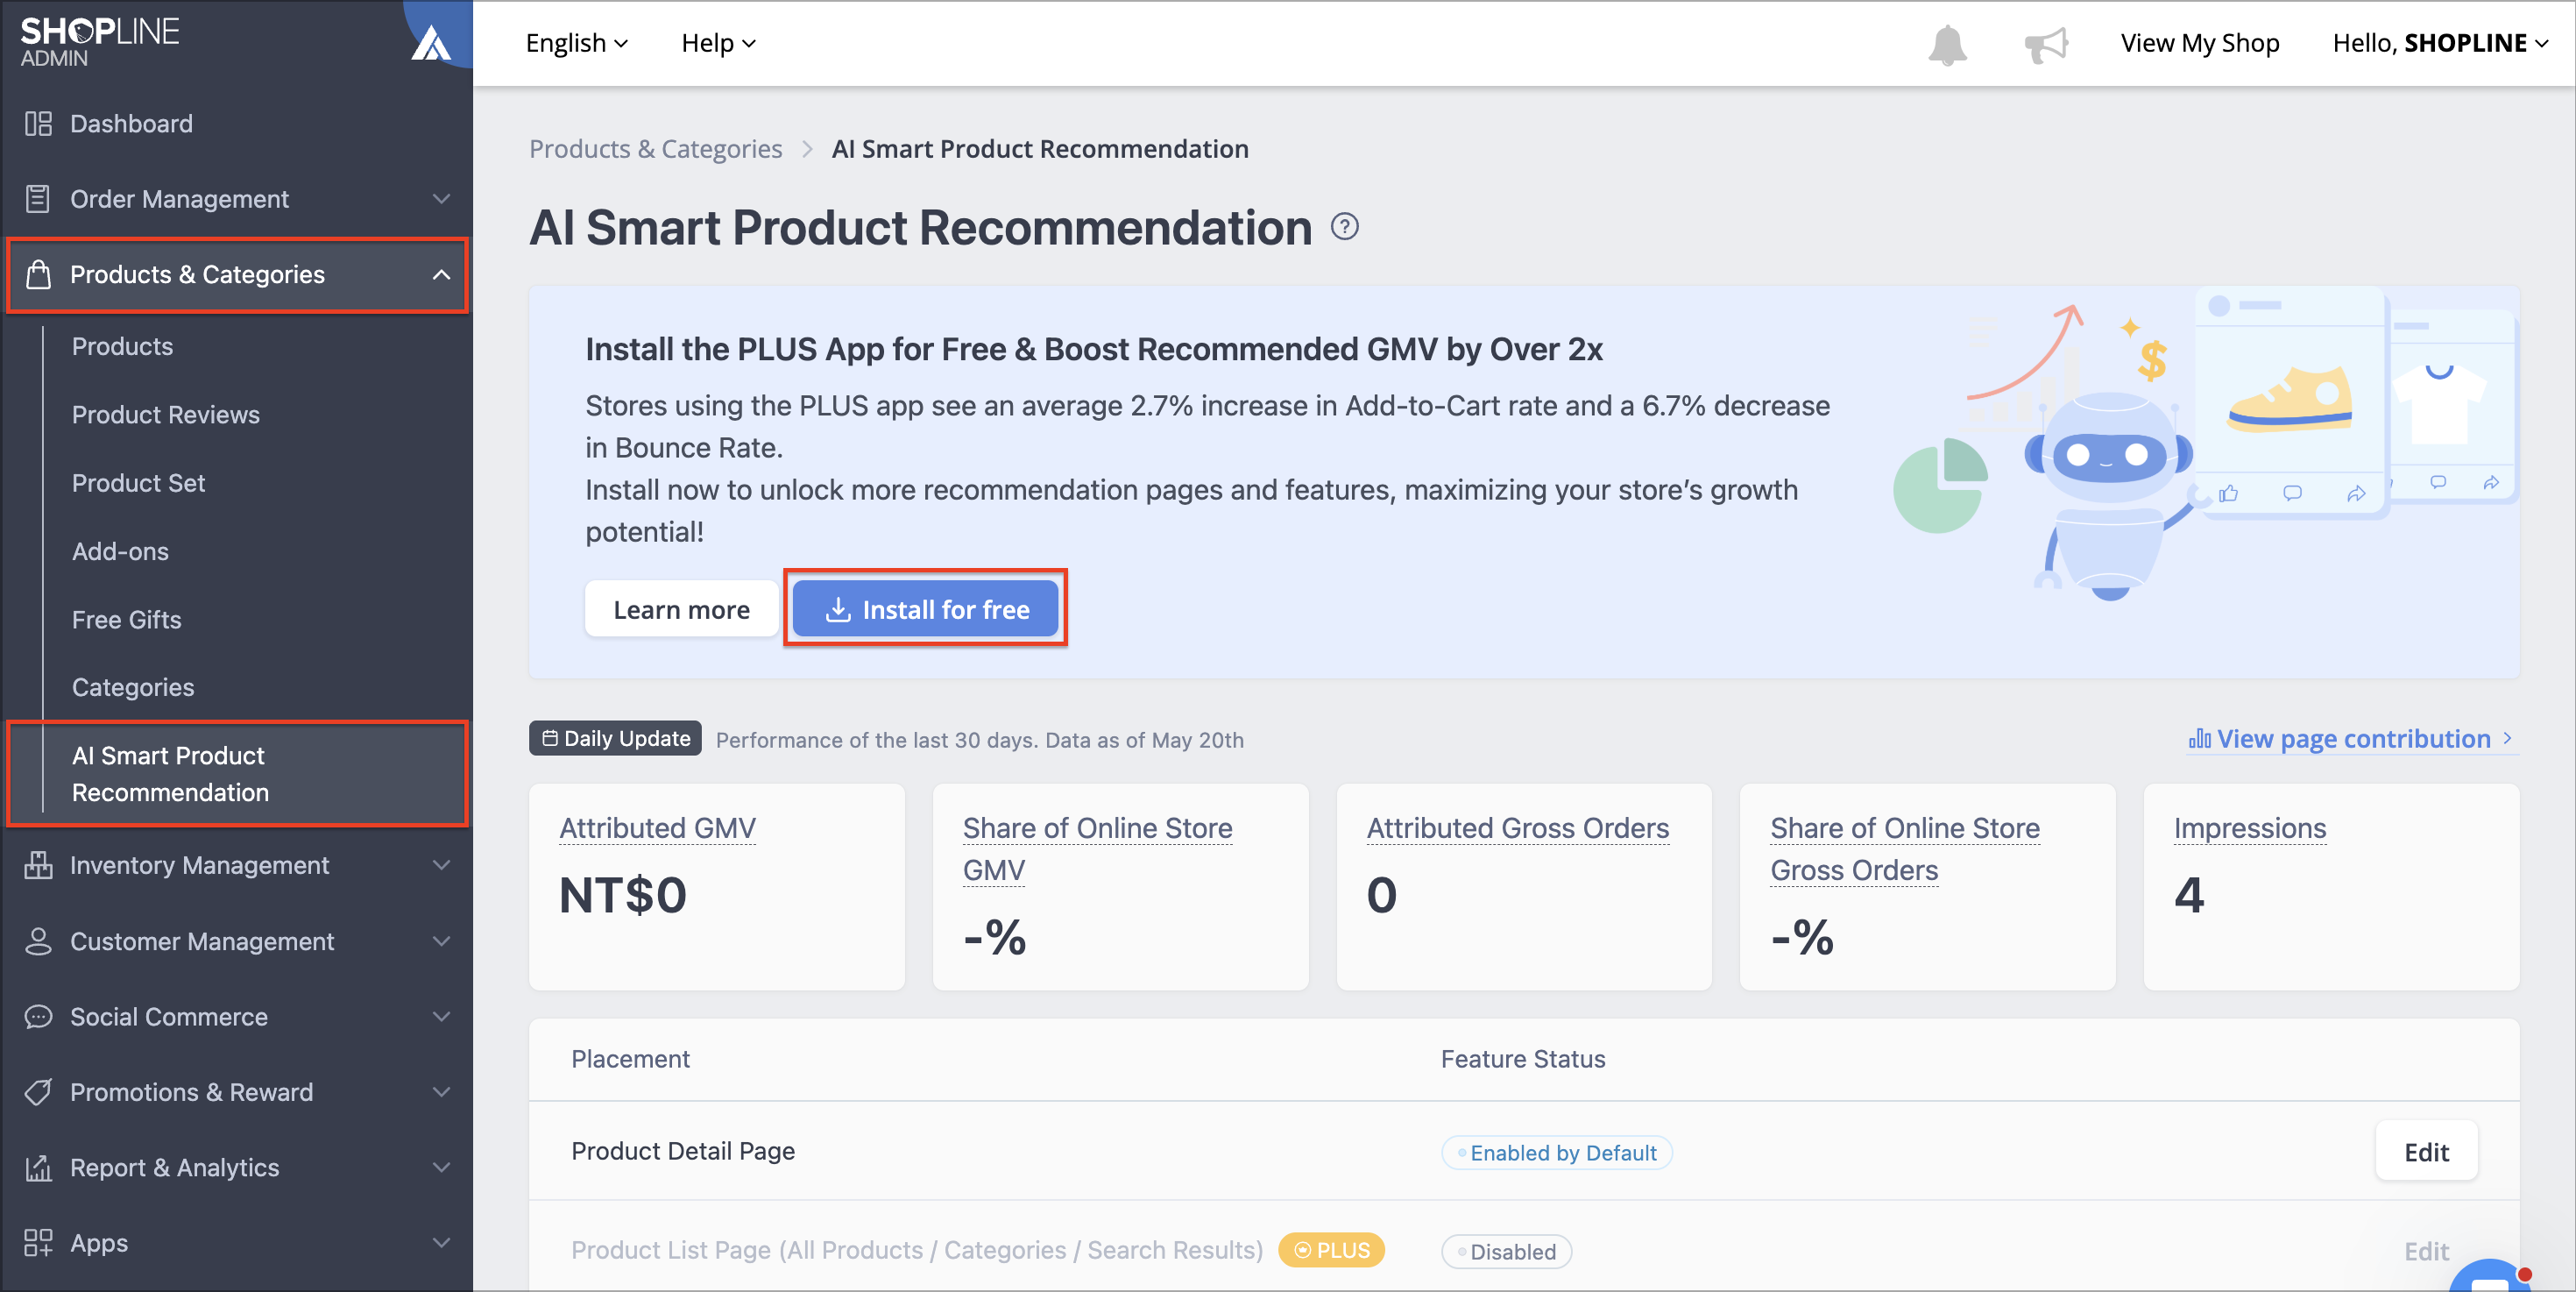This screenshot has height=1292, width=2576.
Task: Select Free Gifts in the sidebar
Action: pos(126,619)
